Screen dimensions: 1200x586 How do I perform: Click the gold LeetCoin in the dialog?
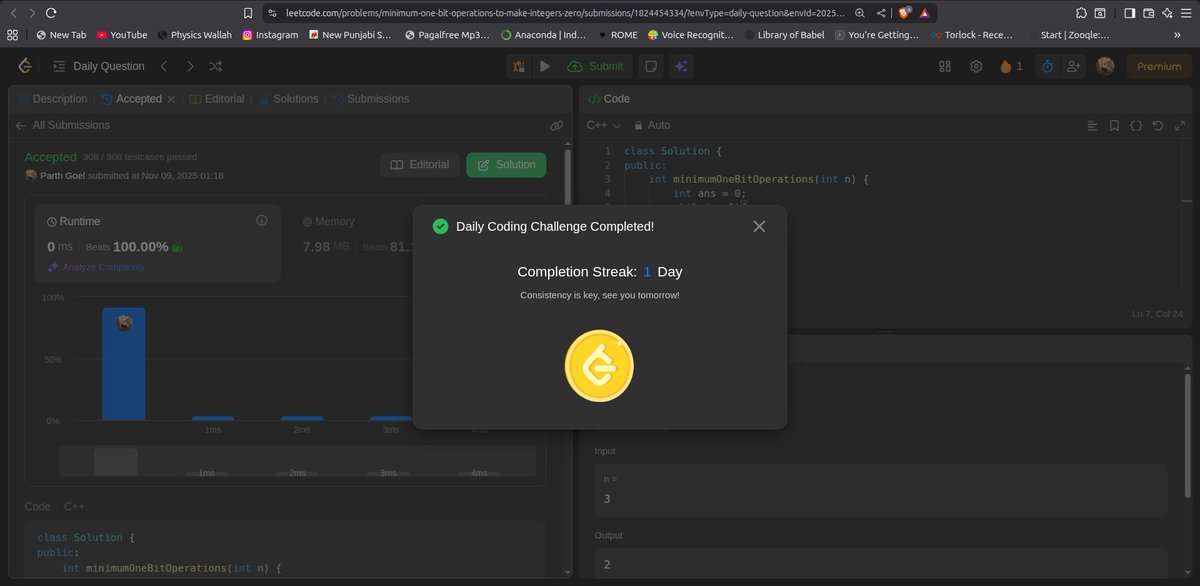pos(599,365)
